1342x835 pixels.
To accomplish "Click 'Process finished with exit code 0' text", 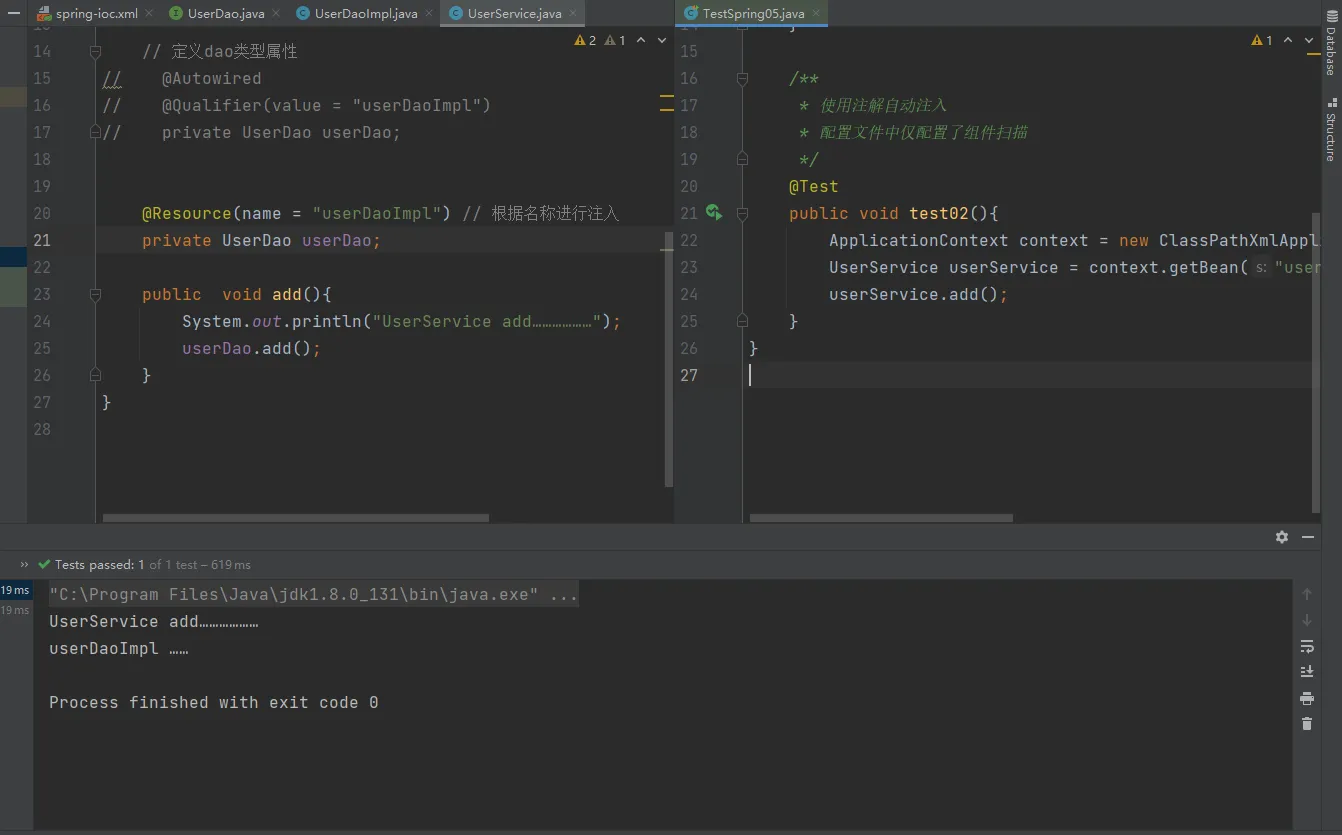I will [214, 702].
